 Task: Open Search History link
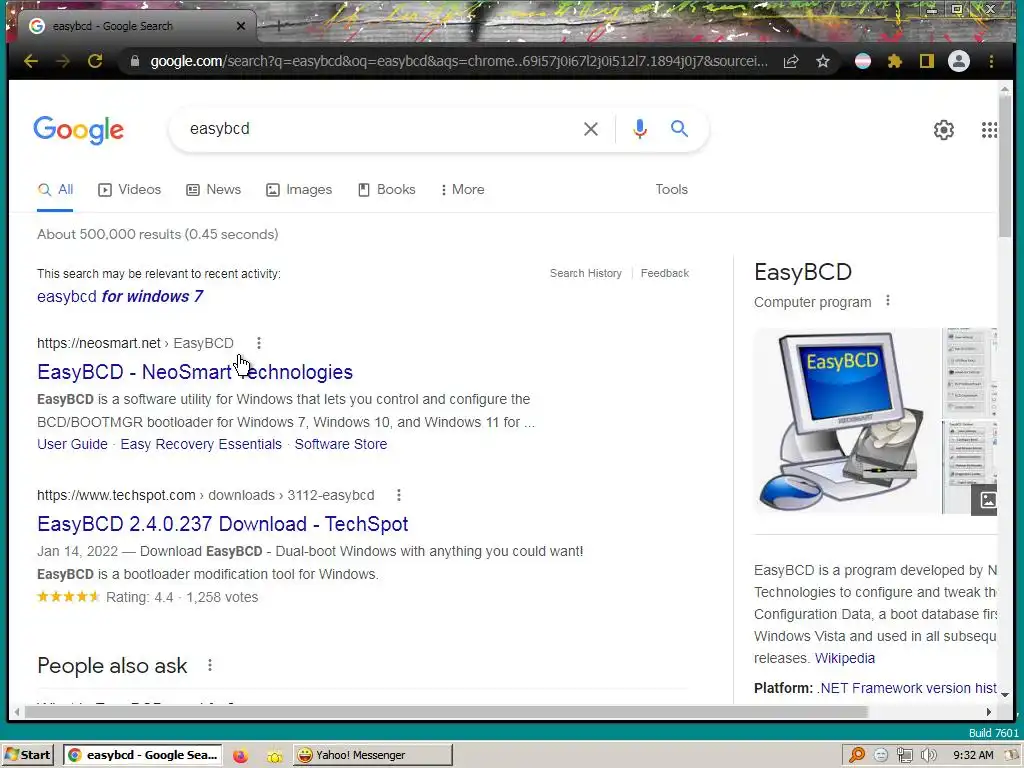[586, 273]
